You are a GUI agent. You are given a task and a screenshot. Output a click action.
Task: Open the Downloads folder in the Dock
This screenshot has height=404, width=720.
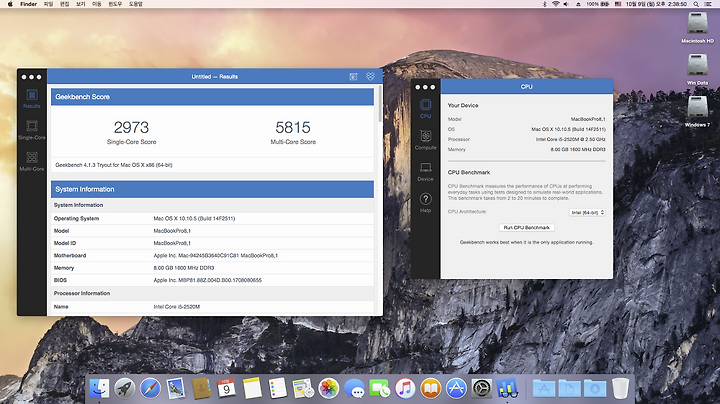click(595, 388)
